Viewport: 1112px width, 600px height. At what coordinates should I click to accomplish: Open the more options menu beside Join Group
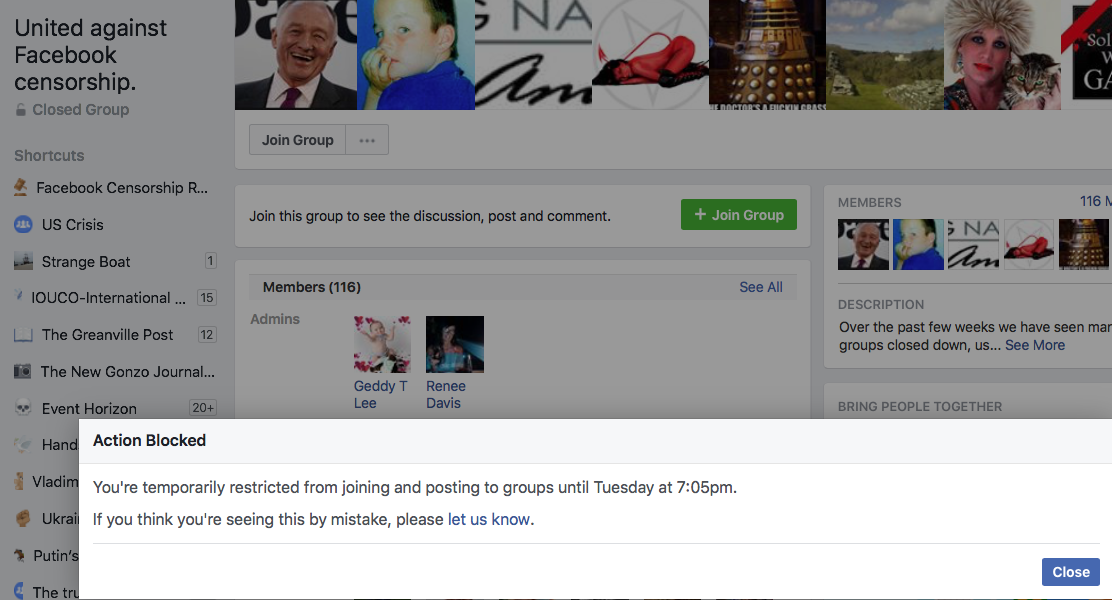366,139
